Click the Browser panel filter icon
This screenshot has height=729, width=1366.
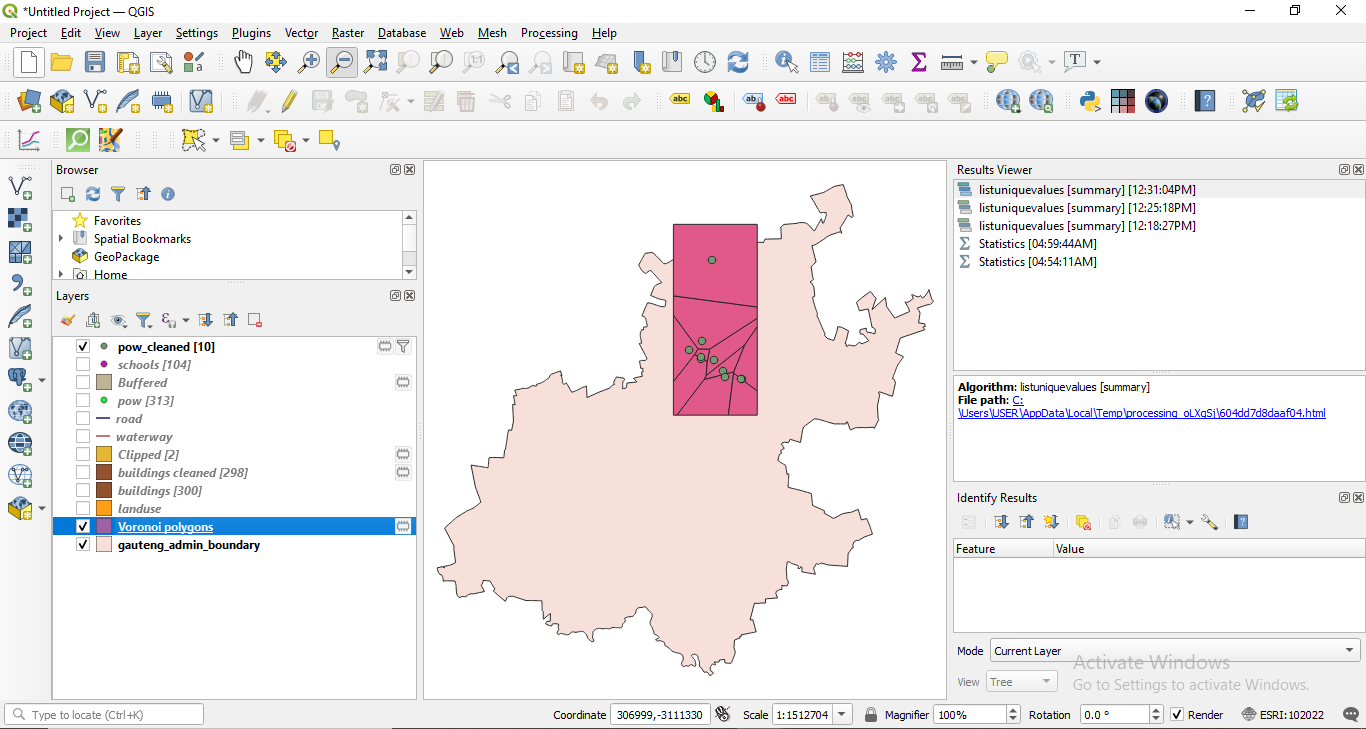tap(118, 194)
